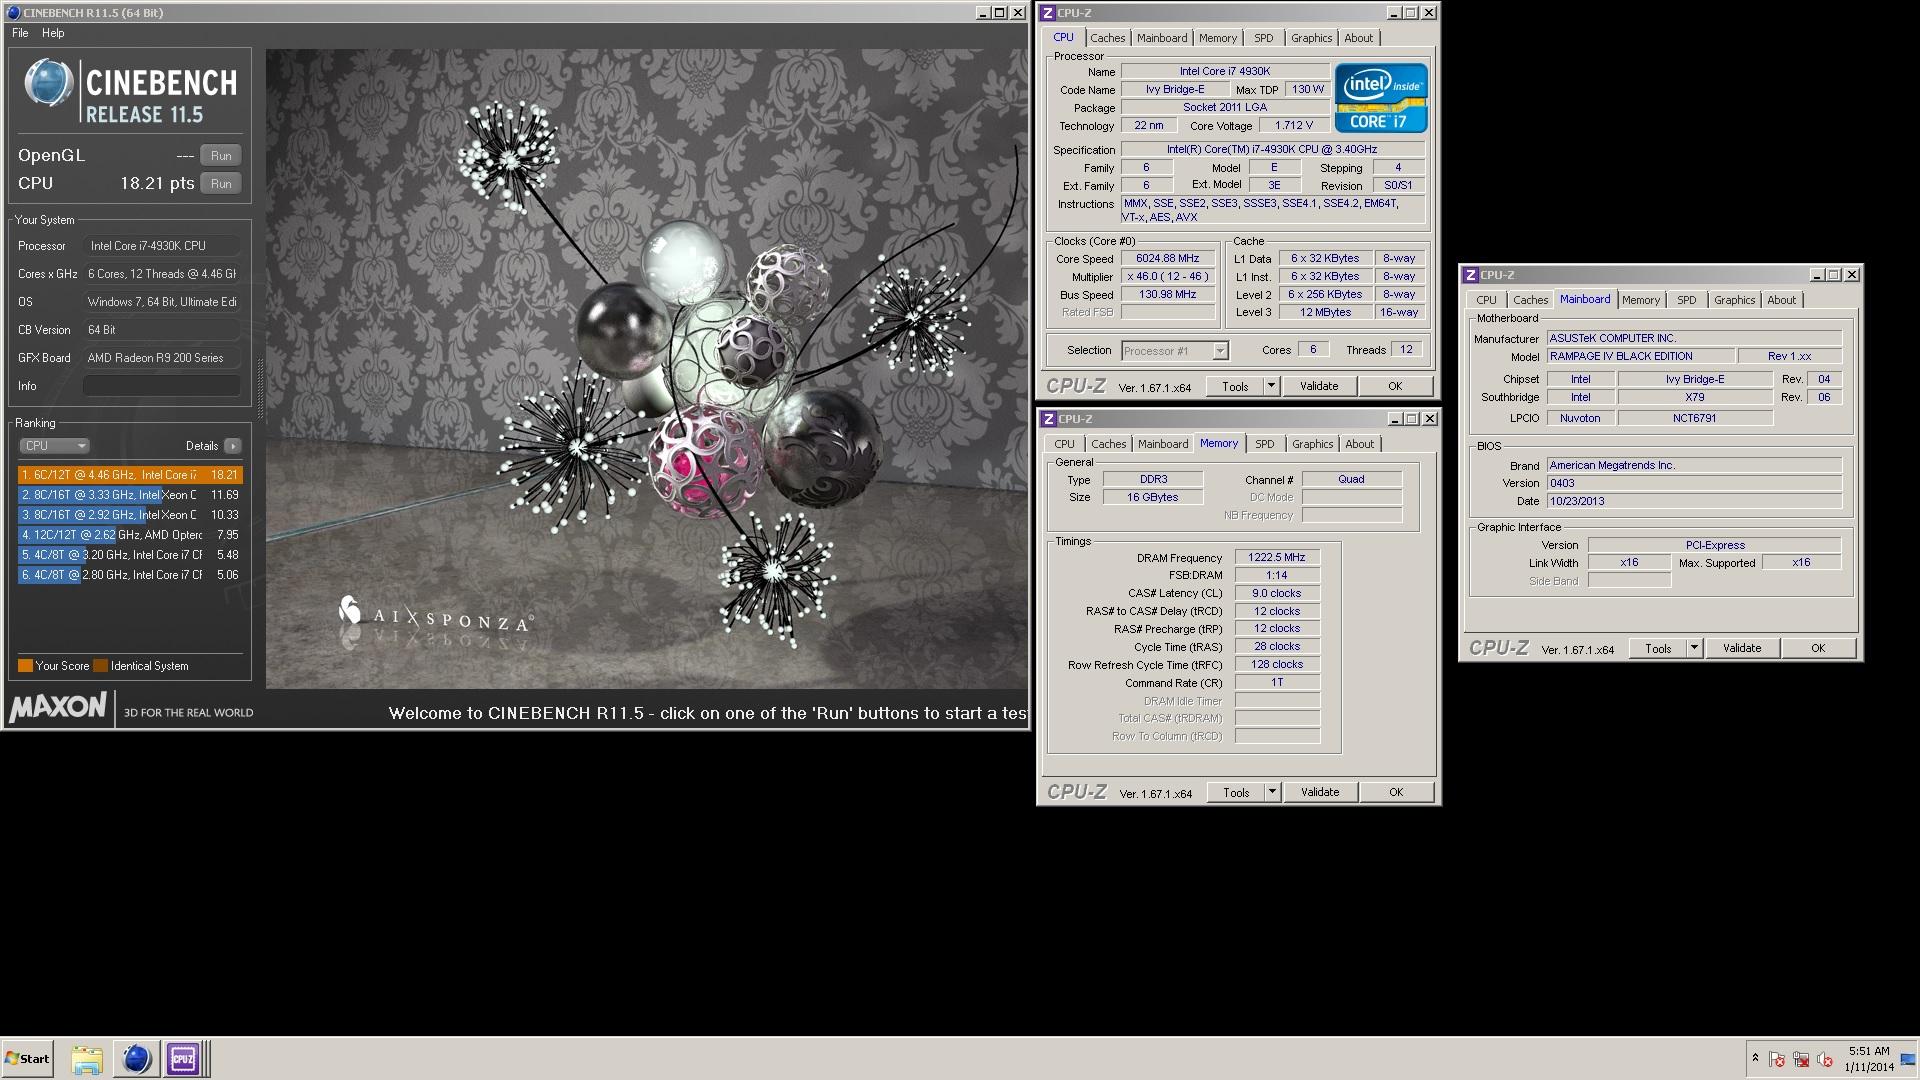Image resolution: width=1920 pixels, height=1080 pixels.
Task: Open the CPU ranking type dropdown
Action: 54,446
